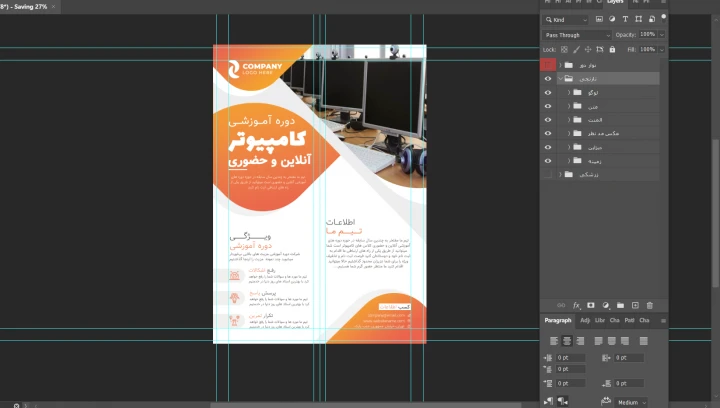Click the lock all padlock icon

pyautogui.click(x=613, y=49)
